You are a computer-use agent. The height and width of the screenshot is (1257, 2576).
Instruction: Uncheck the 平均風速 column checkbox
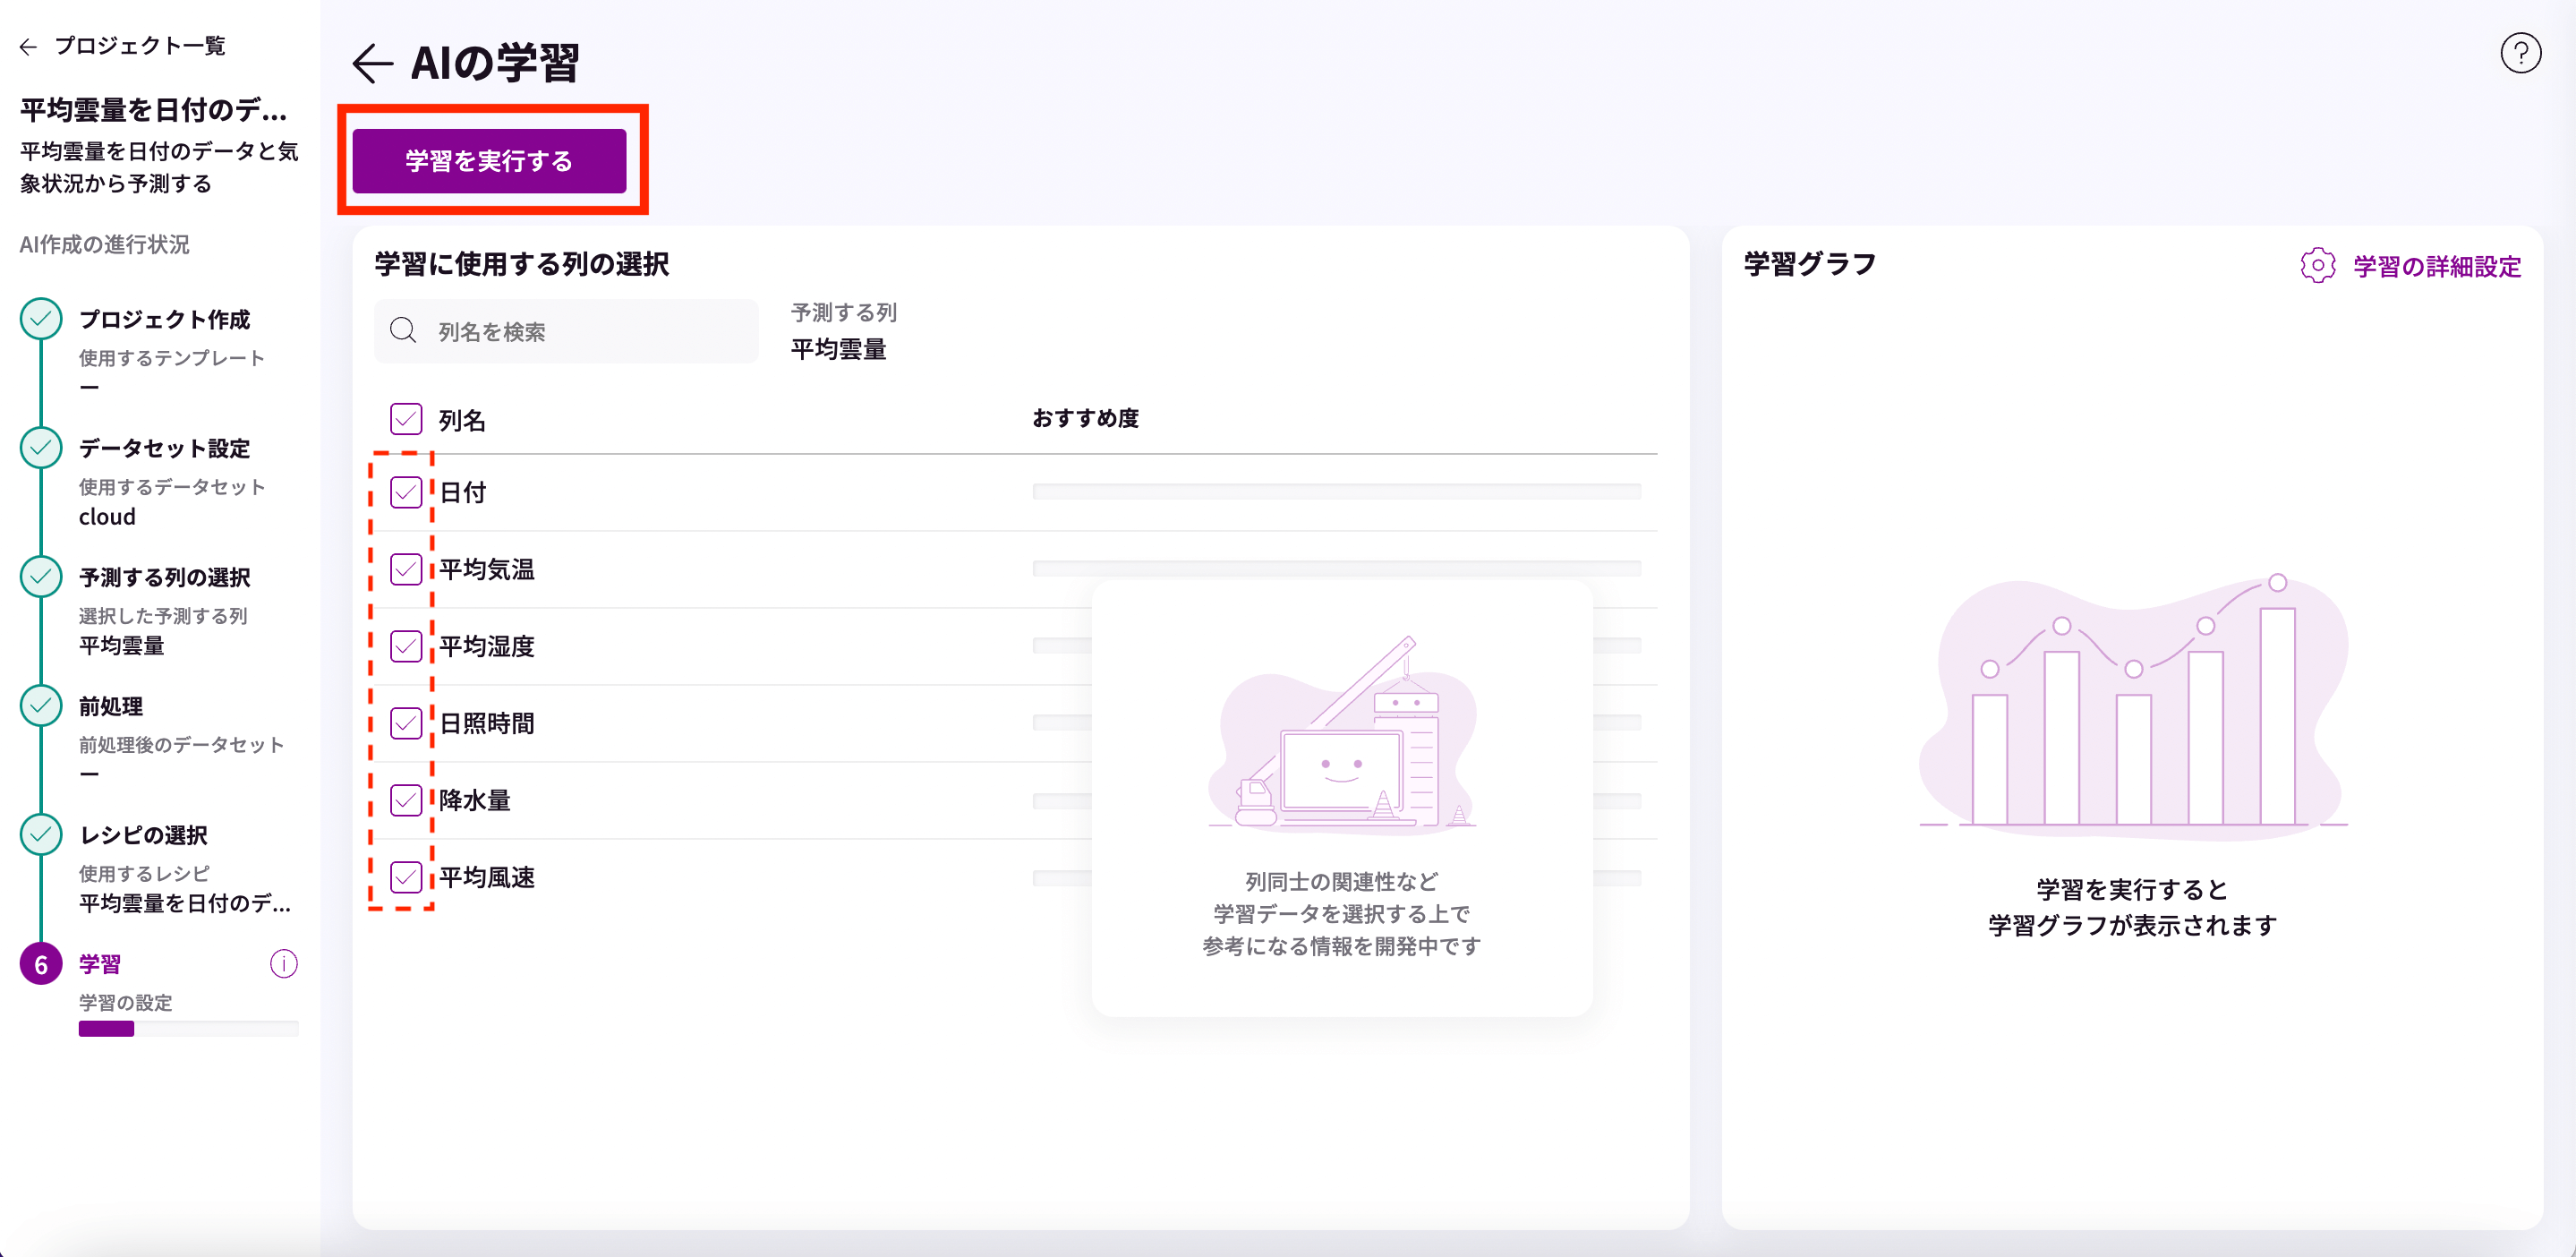406,877
